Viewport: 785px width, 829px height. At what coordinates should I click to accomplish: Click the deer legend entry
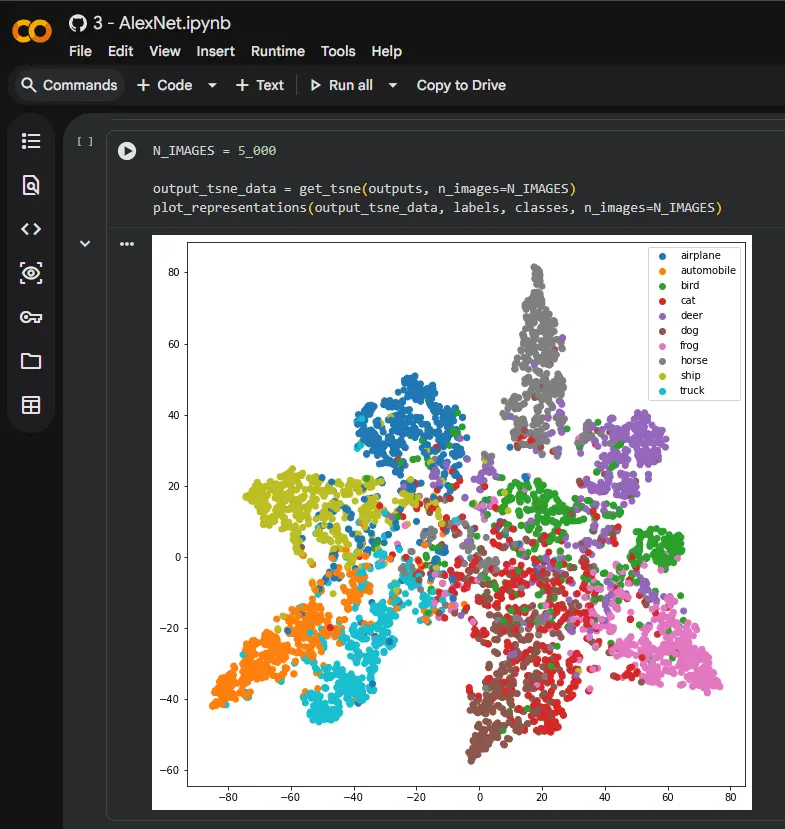680,315
